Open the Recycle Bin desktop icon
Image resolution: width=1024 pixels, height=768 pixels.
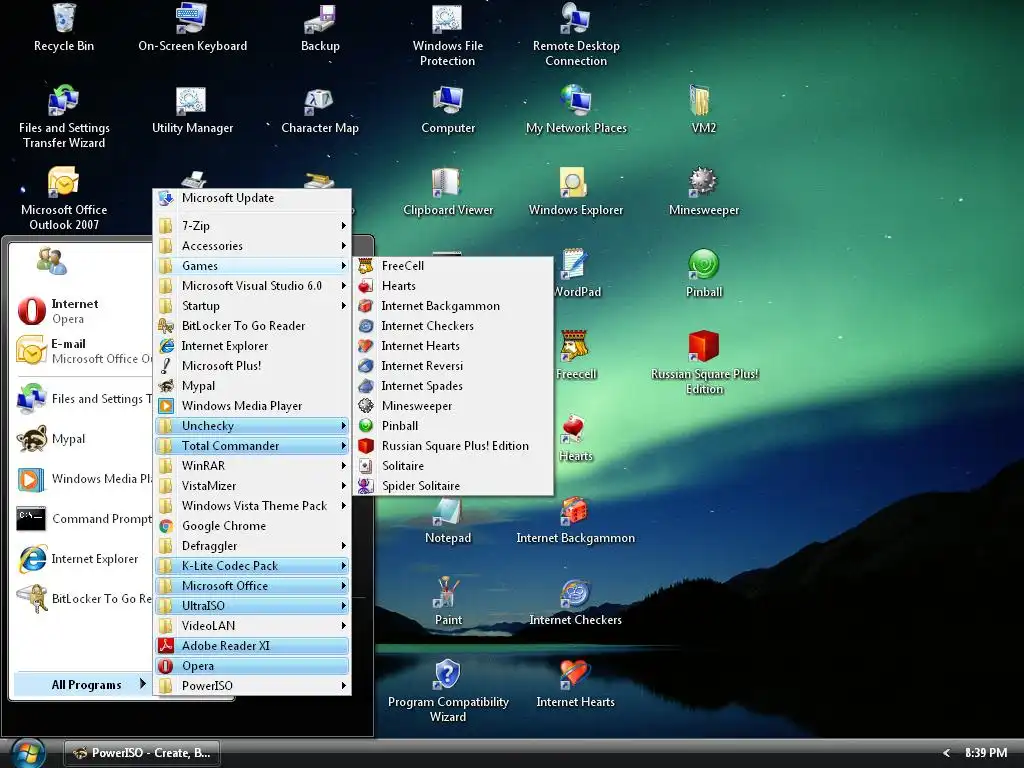pos(64,26)
